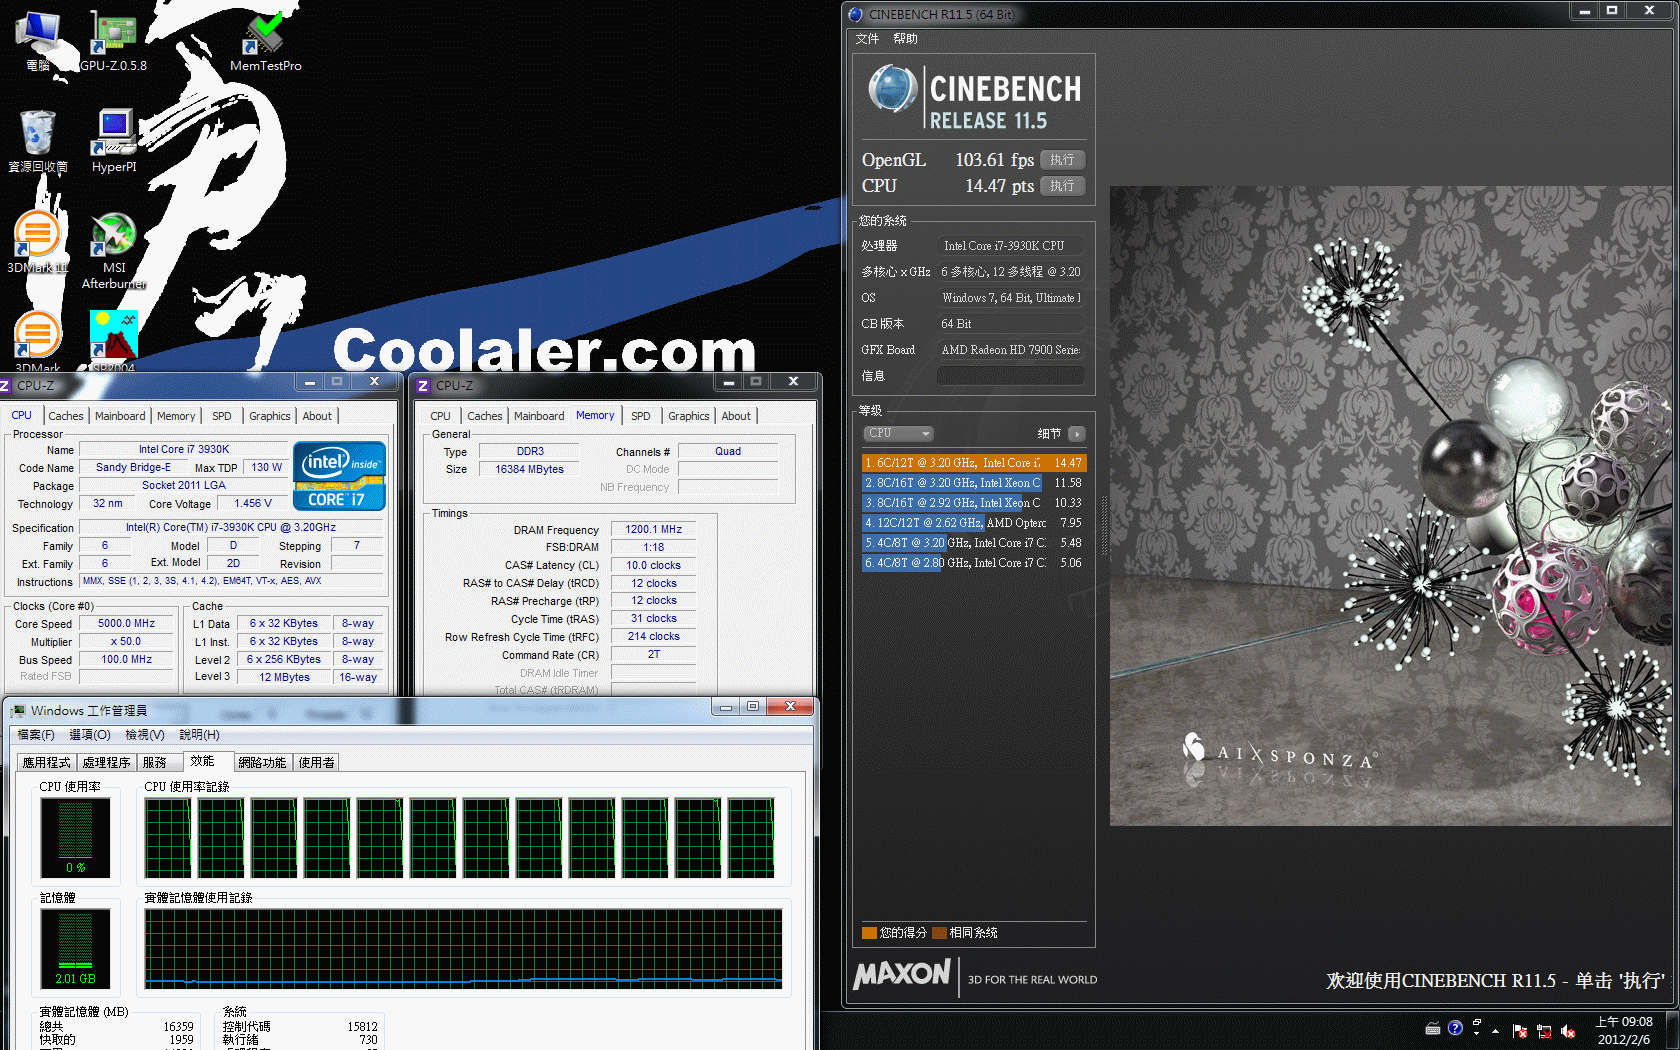Open the Cinebench Help menu
1680x1050 pixels.
tap(905, 39)
